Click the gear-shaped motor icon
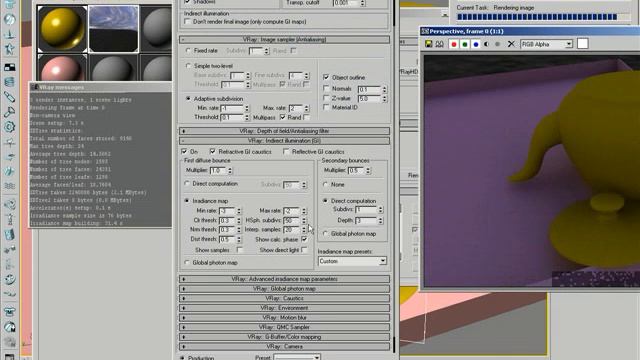Viewport: 640px width, 360px height. [x=9, y=127]
